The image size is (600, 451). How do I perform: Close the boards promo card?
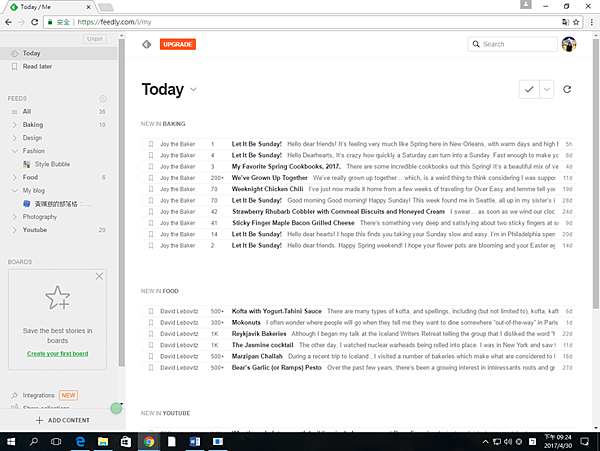[x=99, y=276]
